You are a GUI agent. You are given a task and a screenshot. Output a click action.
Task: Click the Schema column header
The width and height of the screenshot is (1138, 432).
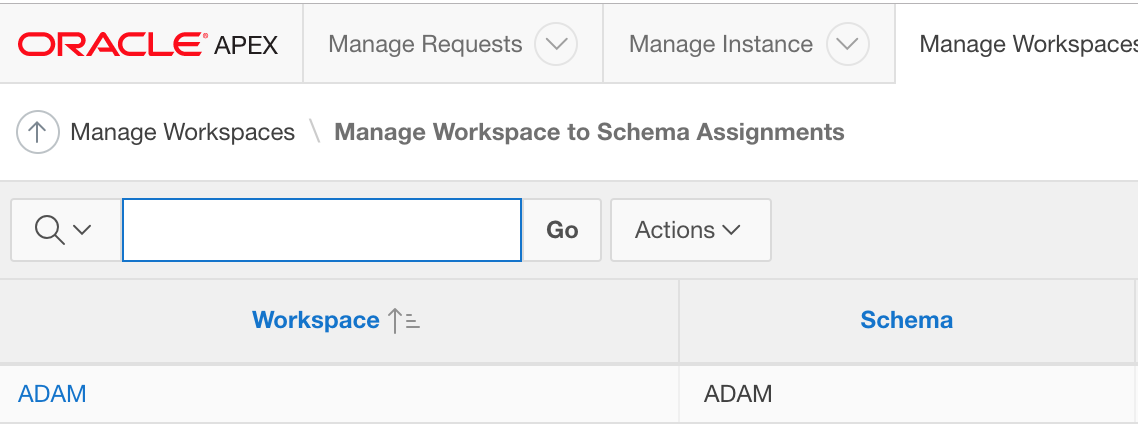[906, 320]
